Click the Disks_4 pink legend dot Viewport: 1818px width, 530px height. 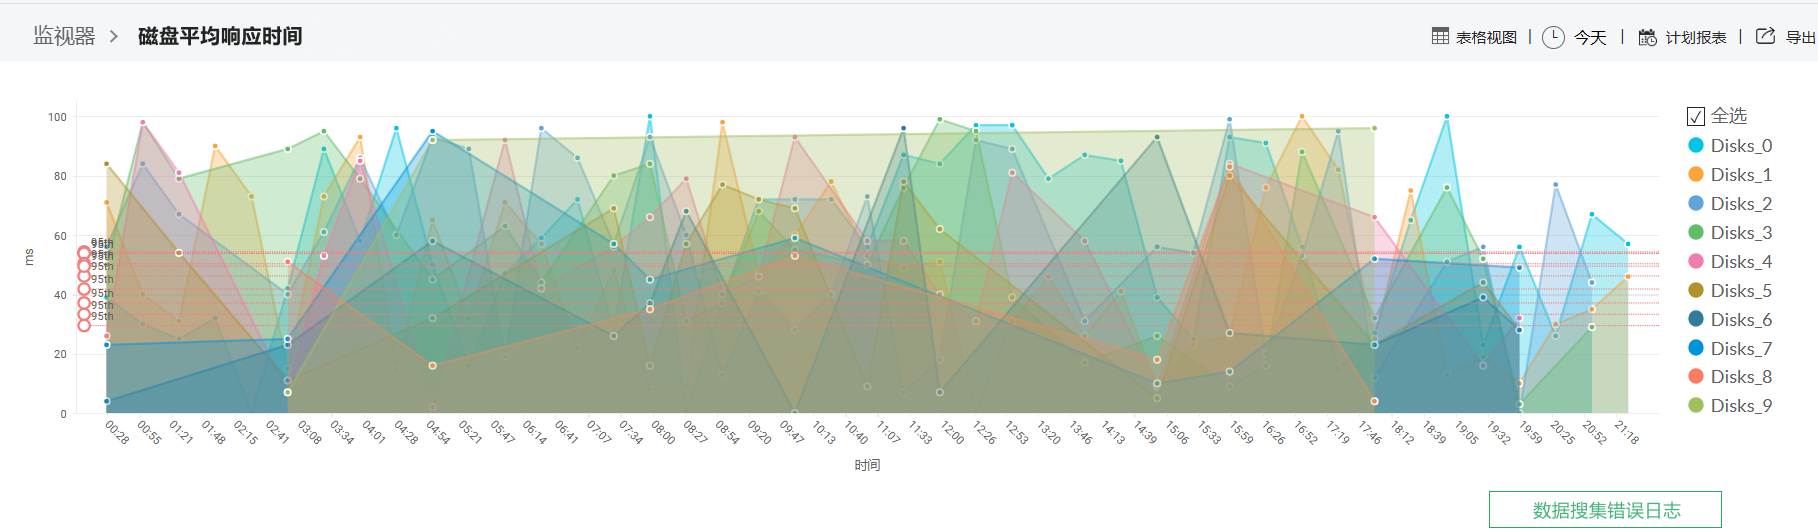point(1696,262)
